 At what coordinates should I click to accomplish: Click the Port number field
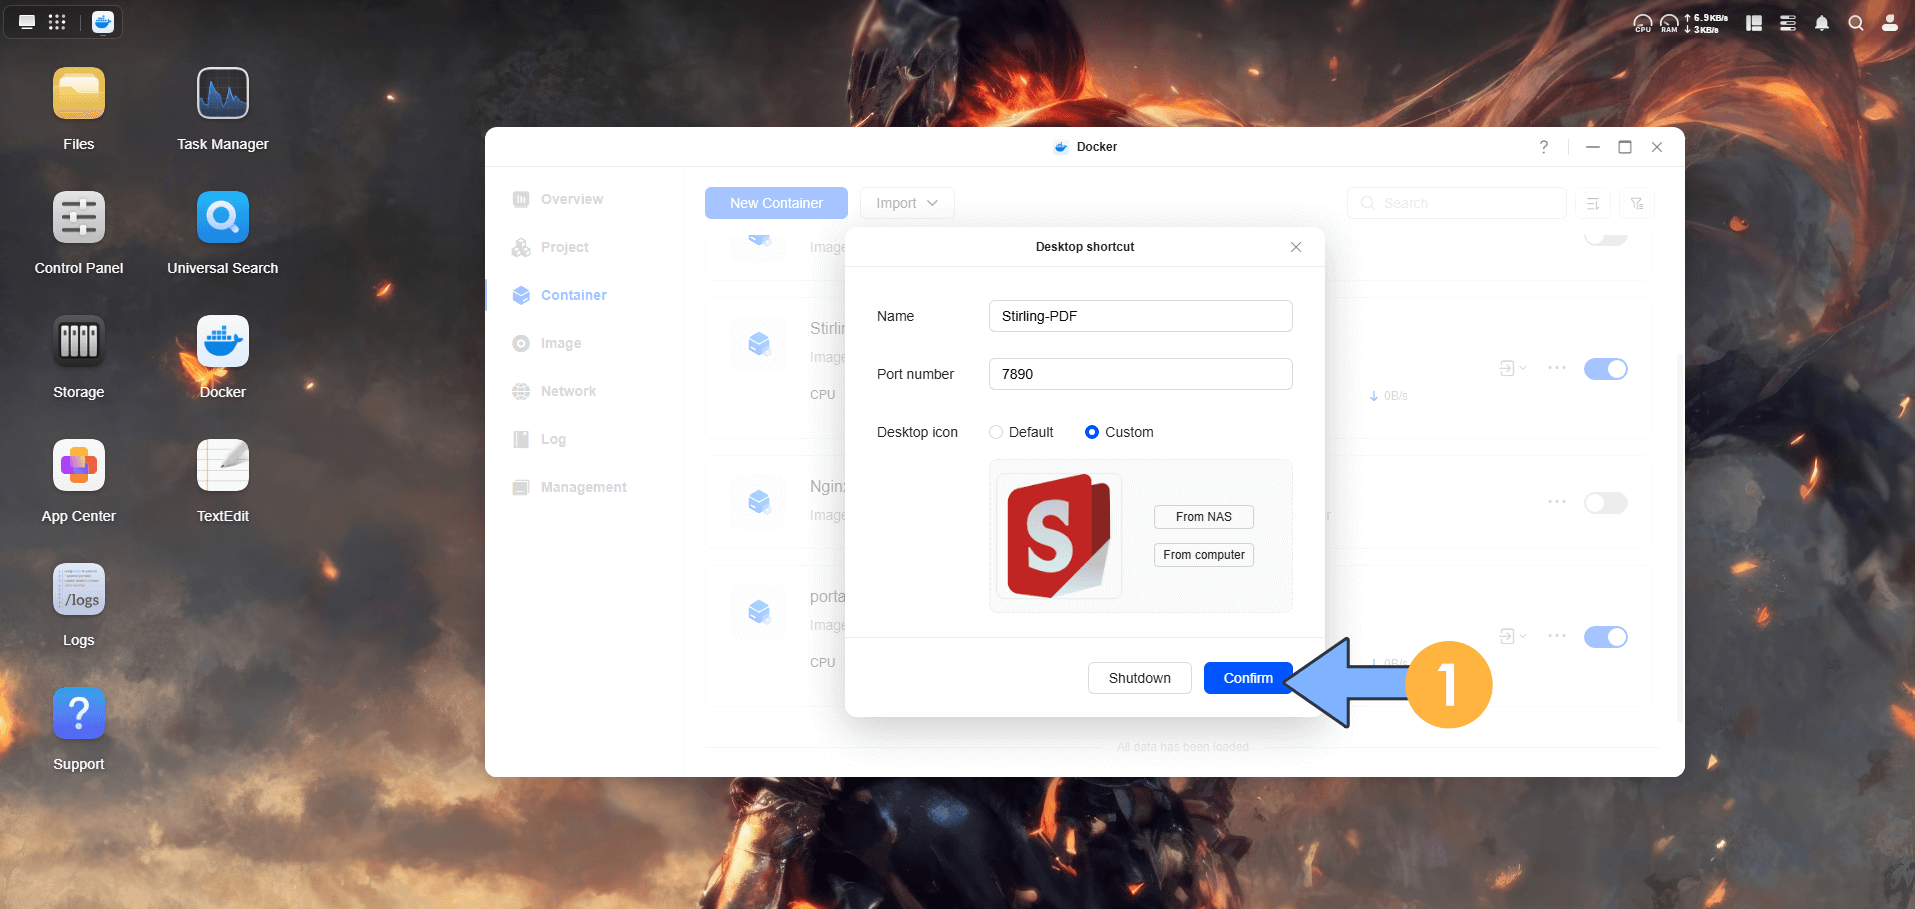coord(1141,374)
